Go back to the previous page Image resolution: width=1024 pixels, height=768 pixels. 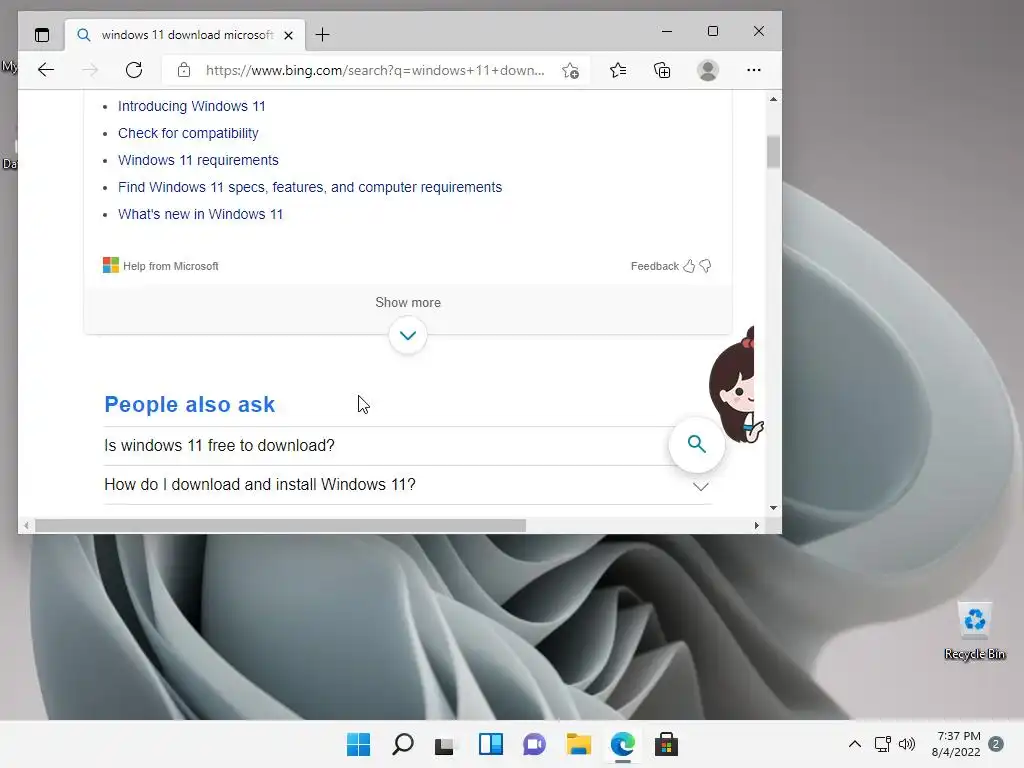(x=46, y=70)
